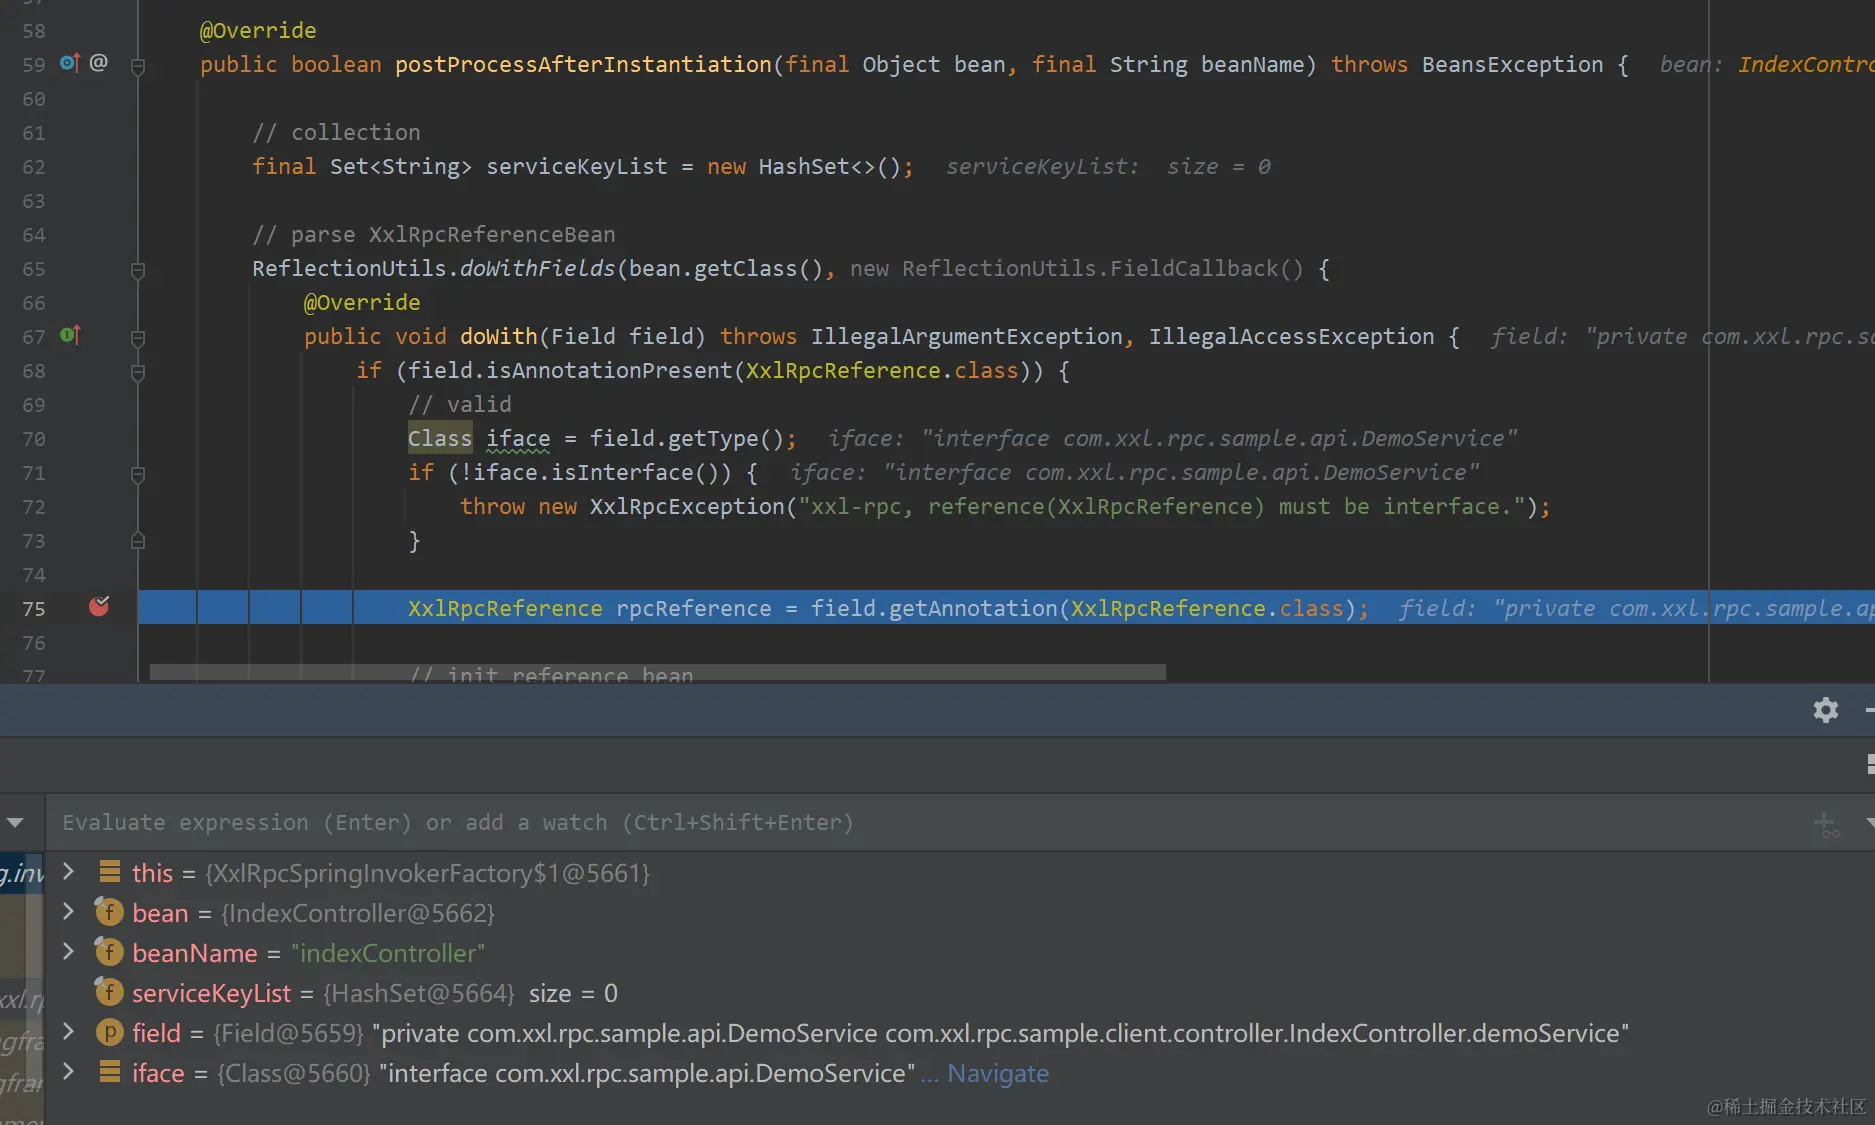The width and height of the screenshot is (1875, 1125).
Task: Click 'postProcessAfterInstantiation' method name
Action: click(x=583, y=65)
